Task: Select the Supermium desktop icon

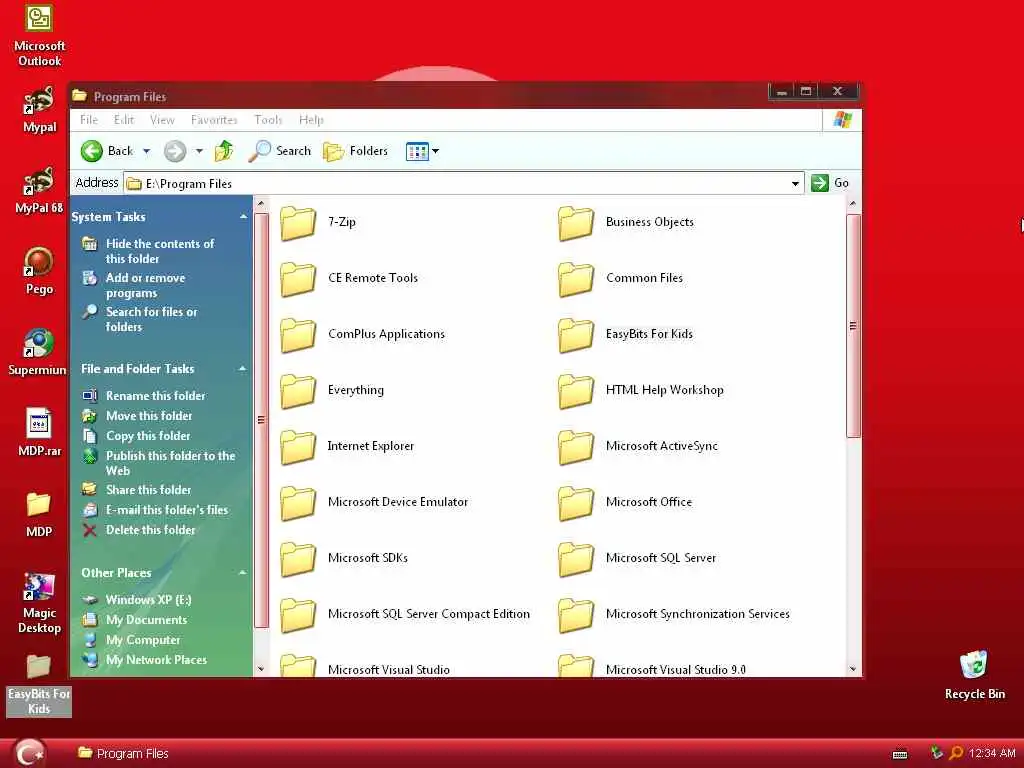Action: (37, 352)
